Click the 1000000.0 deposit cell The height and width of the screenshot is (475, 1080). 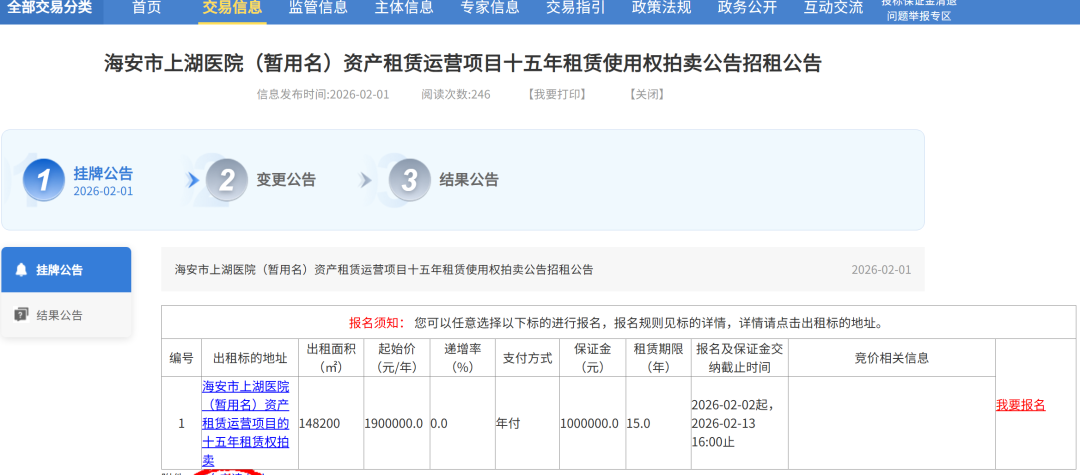tap(593, 423)
